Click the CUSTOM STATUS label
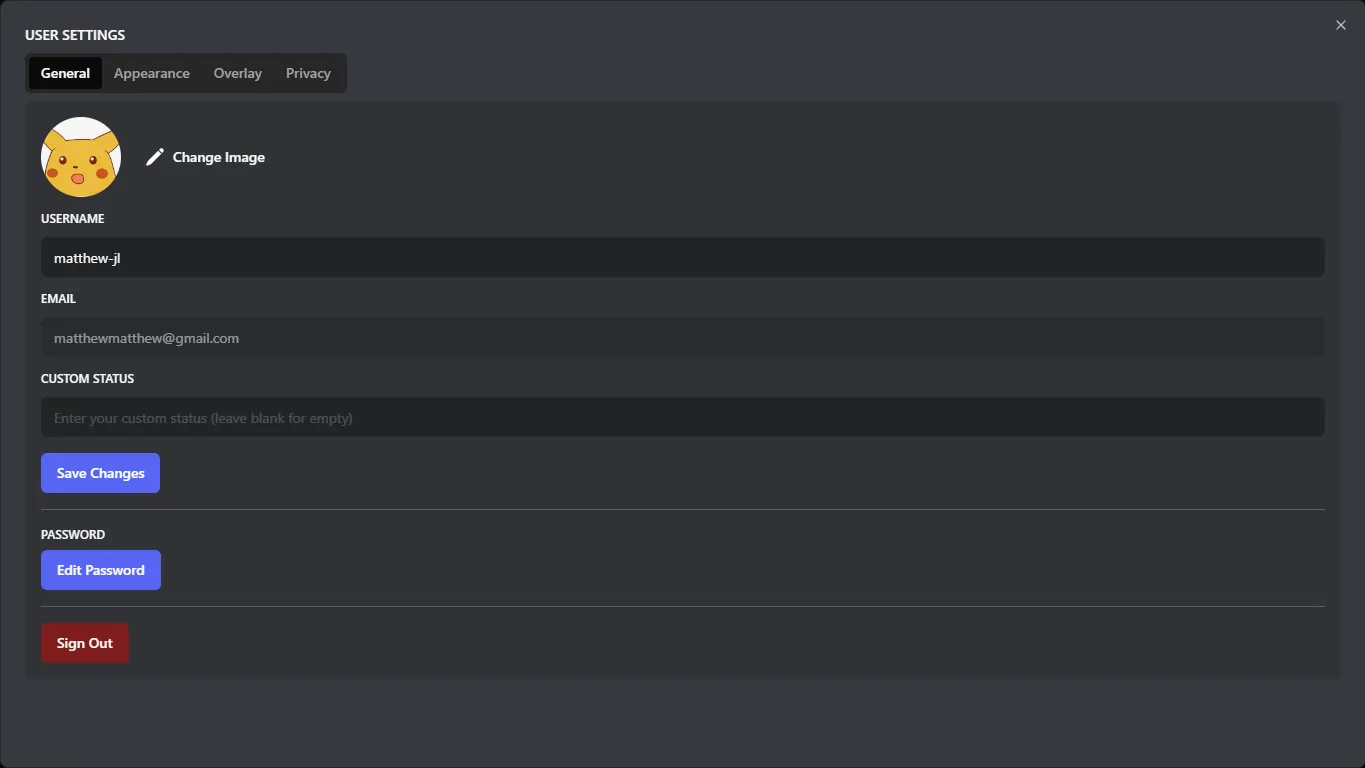 click(x=87, y=378)
